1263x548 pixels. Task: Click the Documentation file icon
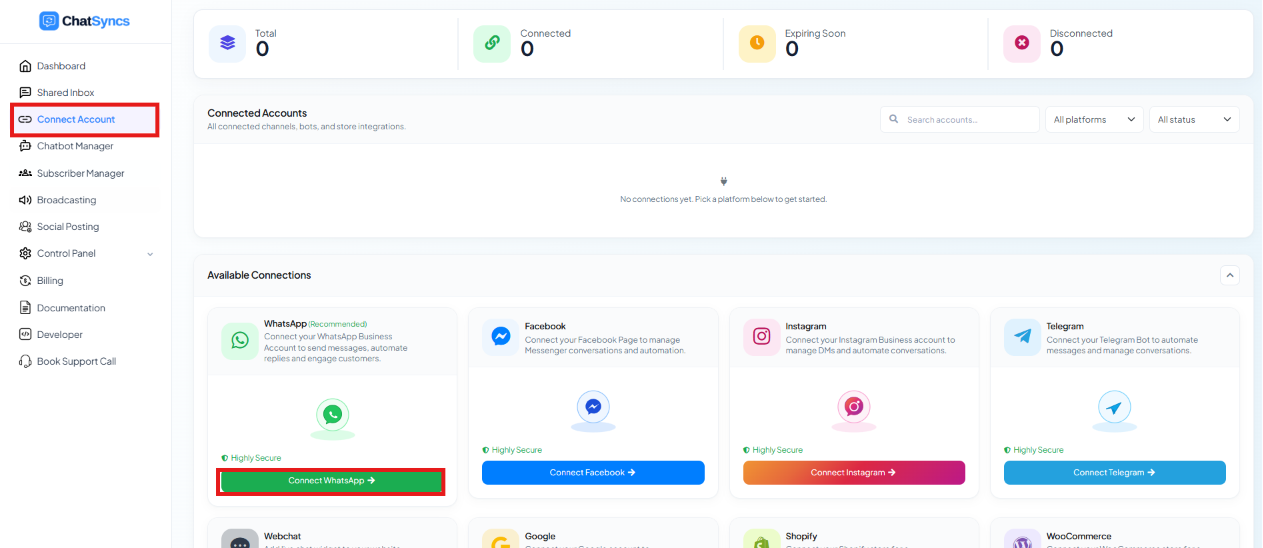pyautogui.click(x=25, y=308)
